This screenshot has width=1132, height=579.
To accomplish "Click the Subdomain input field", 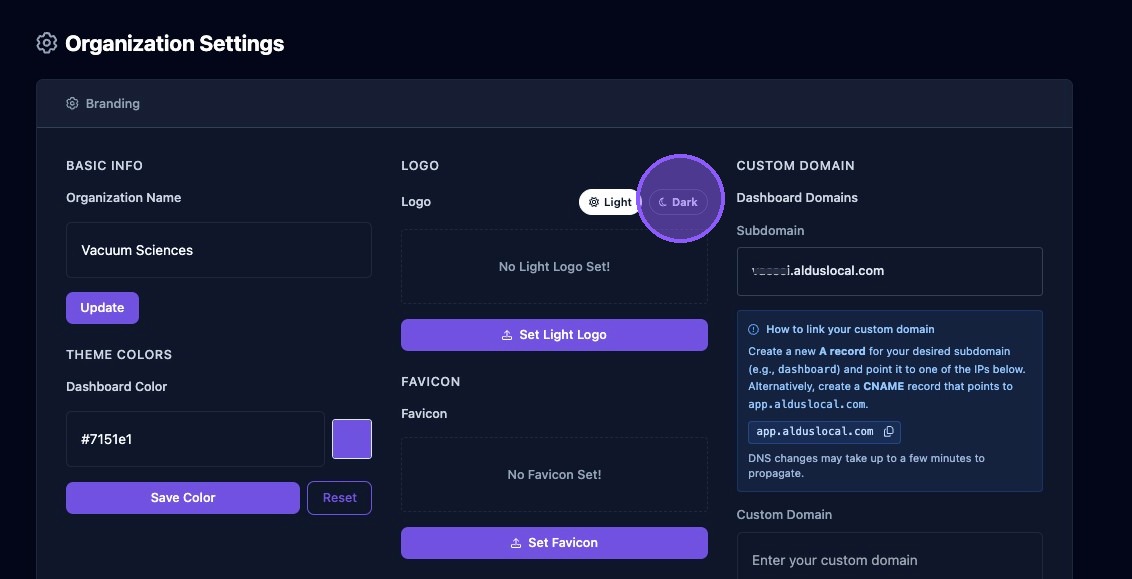I will click(x=889, y=271).
